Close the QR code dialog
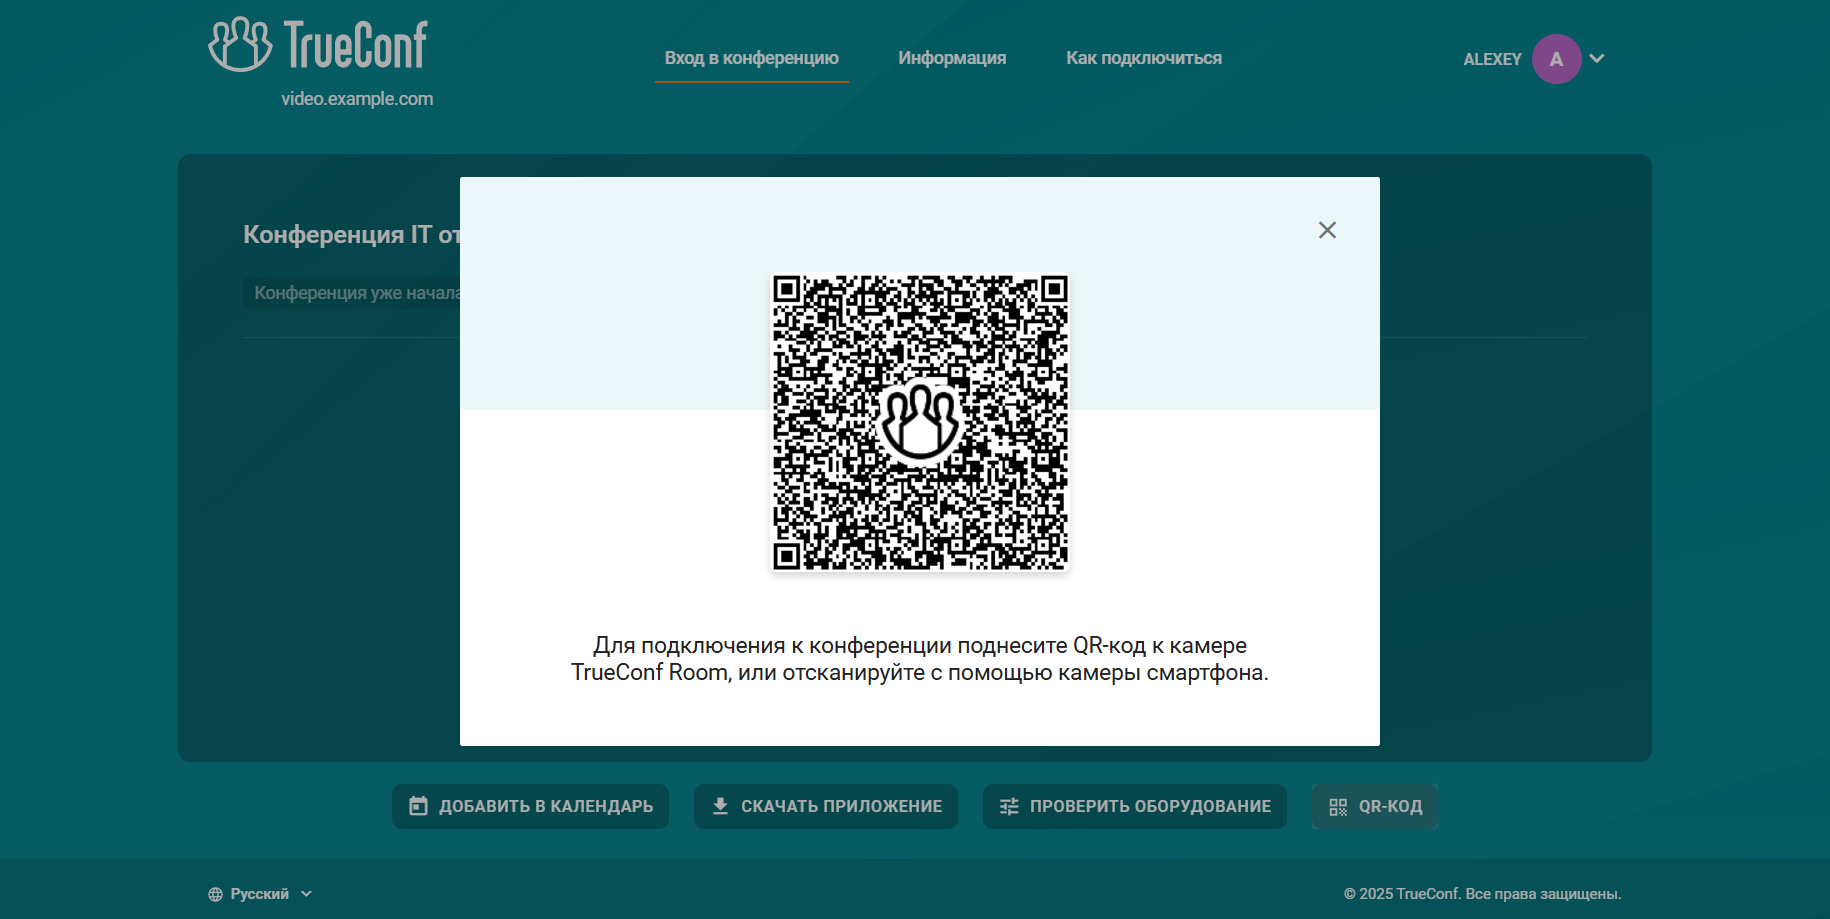1830x919 pixels. click(1327, 230)
